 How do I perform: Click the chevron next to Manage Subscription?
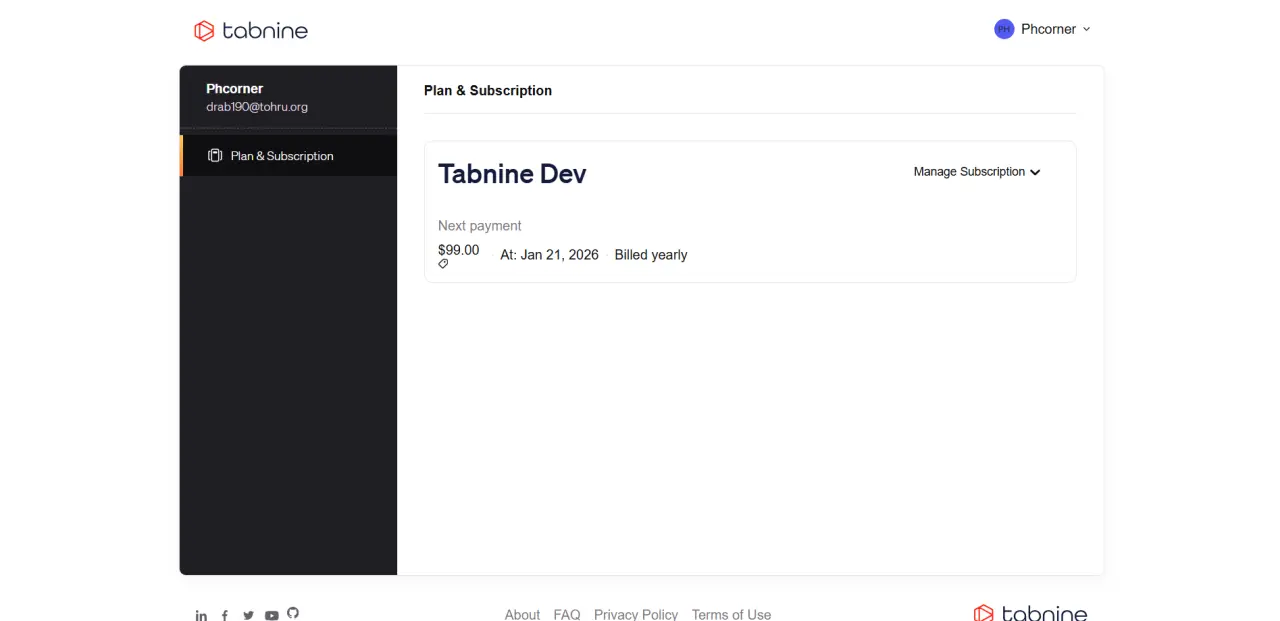[1035, 172]
